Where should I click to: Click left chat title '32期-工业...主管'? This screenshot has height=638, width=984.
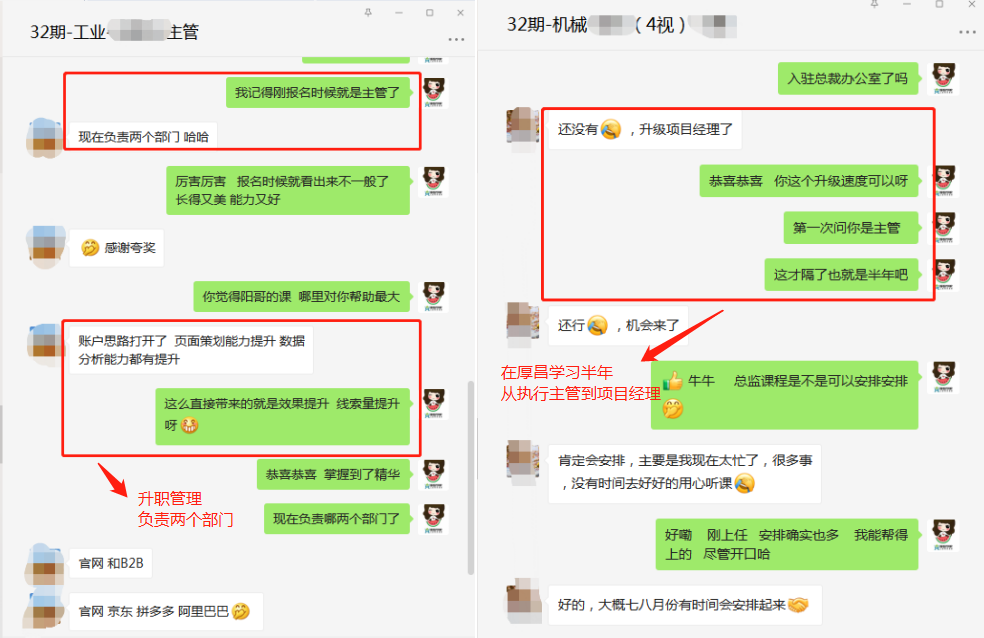(x=114, y=31)
